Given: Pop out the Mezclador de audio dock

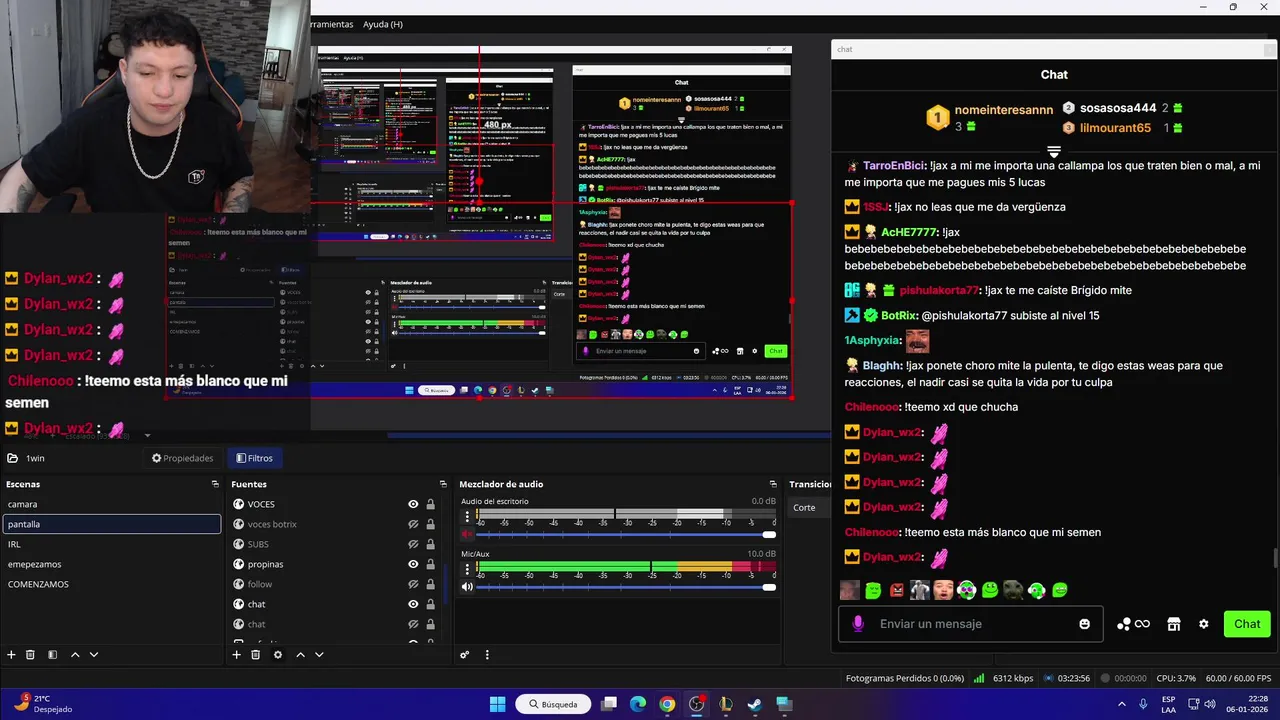Looking at the screenshot, I should (x=773, y=484).
